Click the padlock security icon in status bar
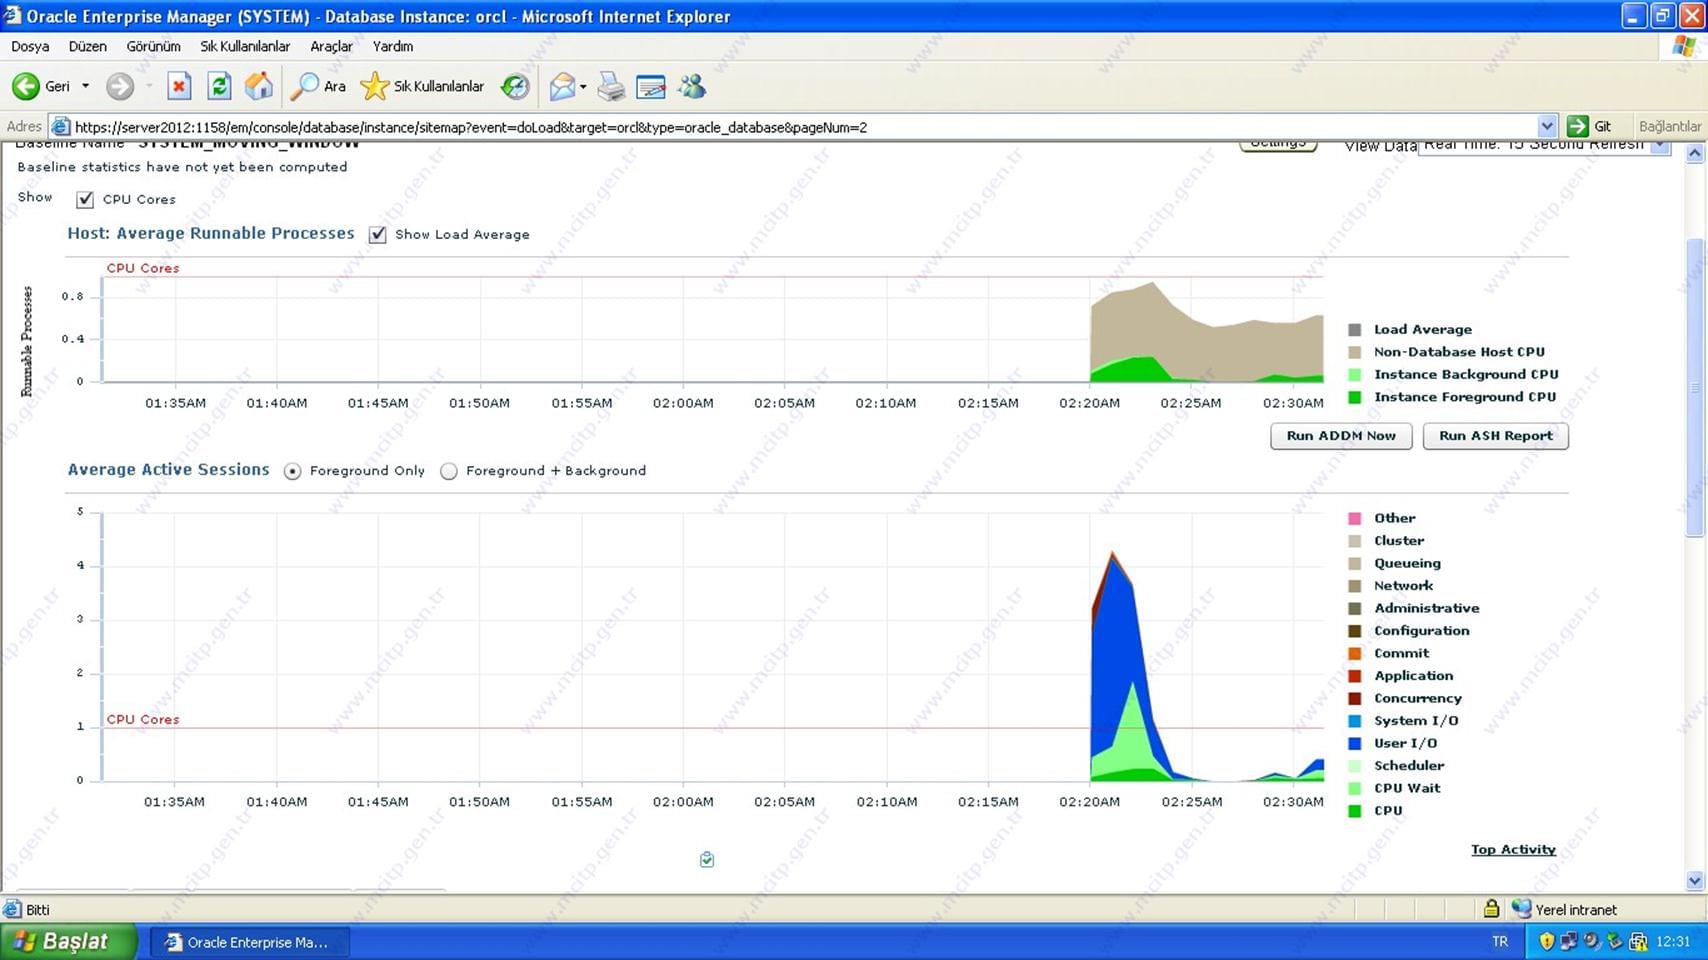1708x960 pixels. [1491, 908]
